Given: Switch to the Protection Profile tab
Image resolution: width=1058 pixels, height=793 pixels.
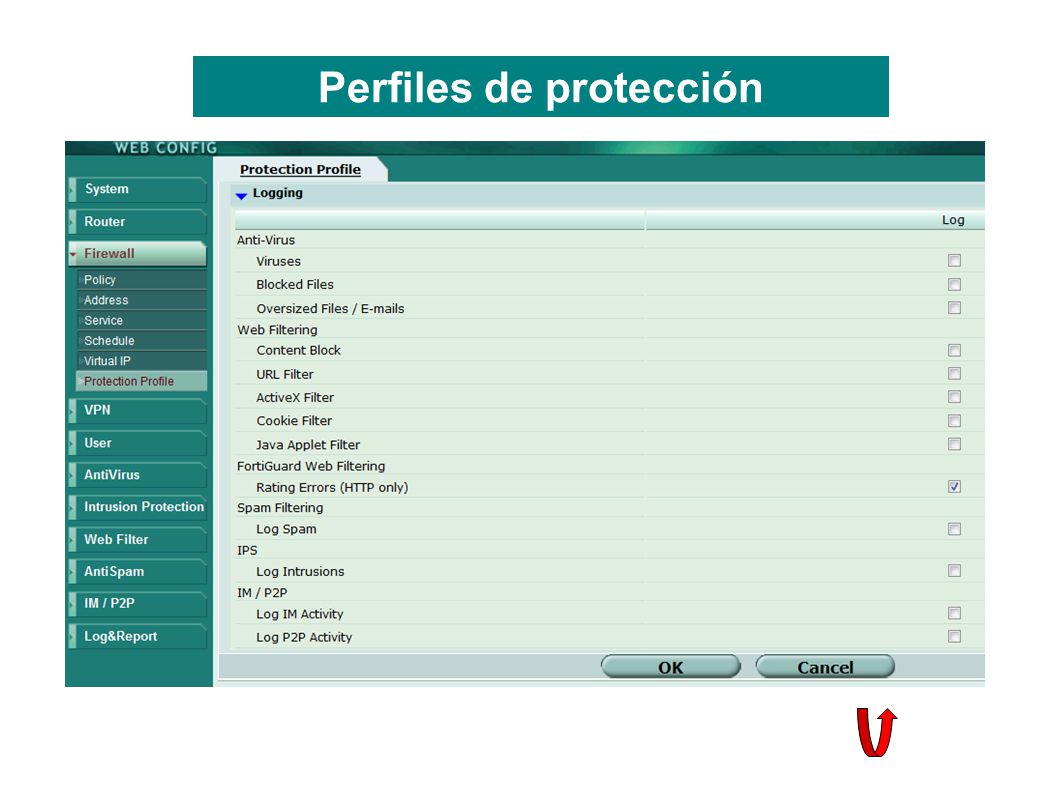Looking at the screenshot, I should 300,169.
